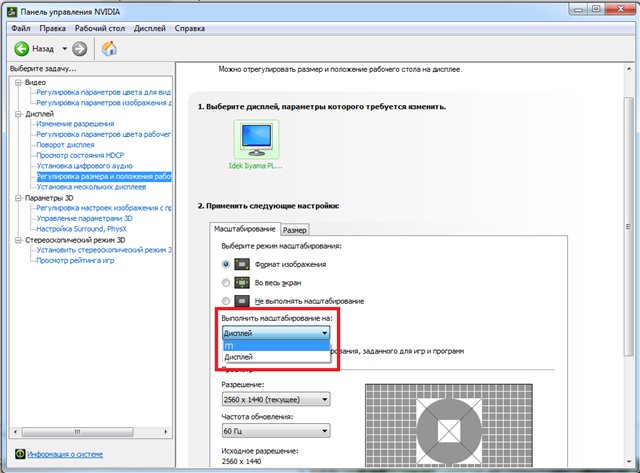Image resolution: width=640 pixels, height=473 pixels.
Task: Open the 'Справка' menu
Action: coord(190,29)
